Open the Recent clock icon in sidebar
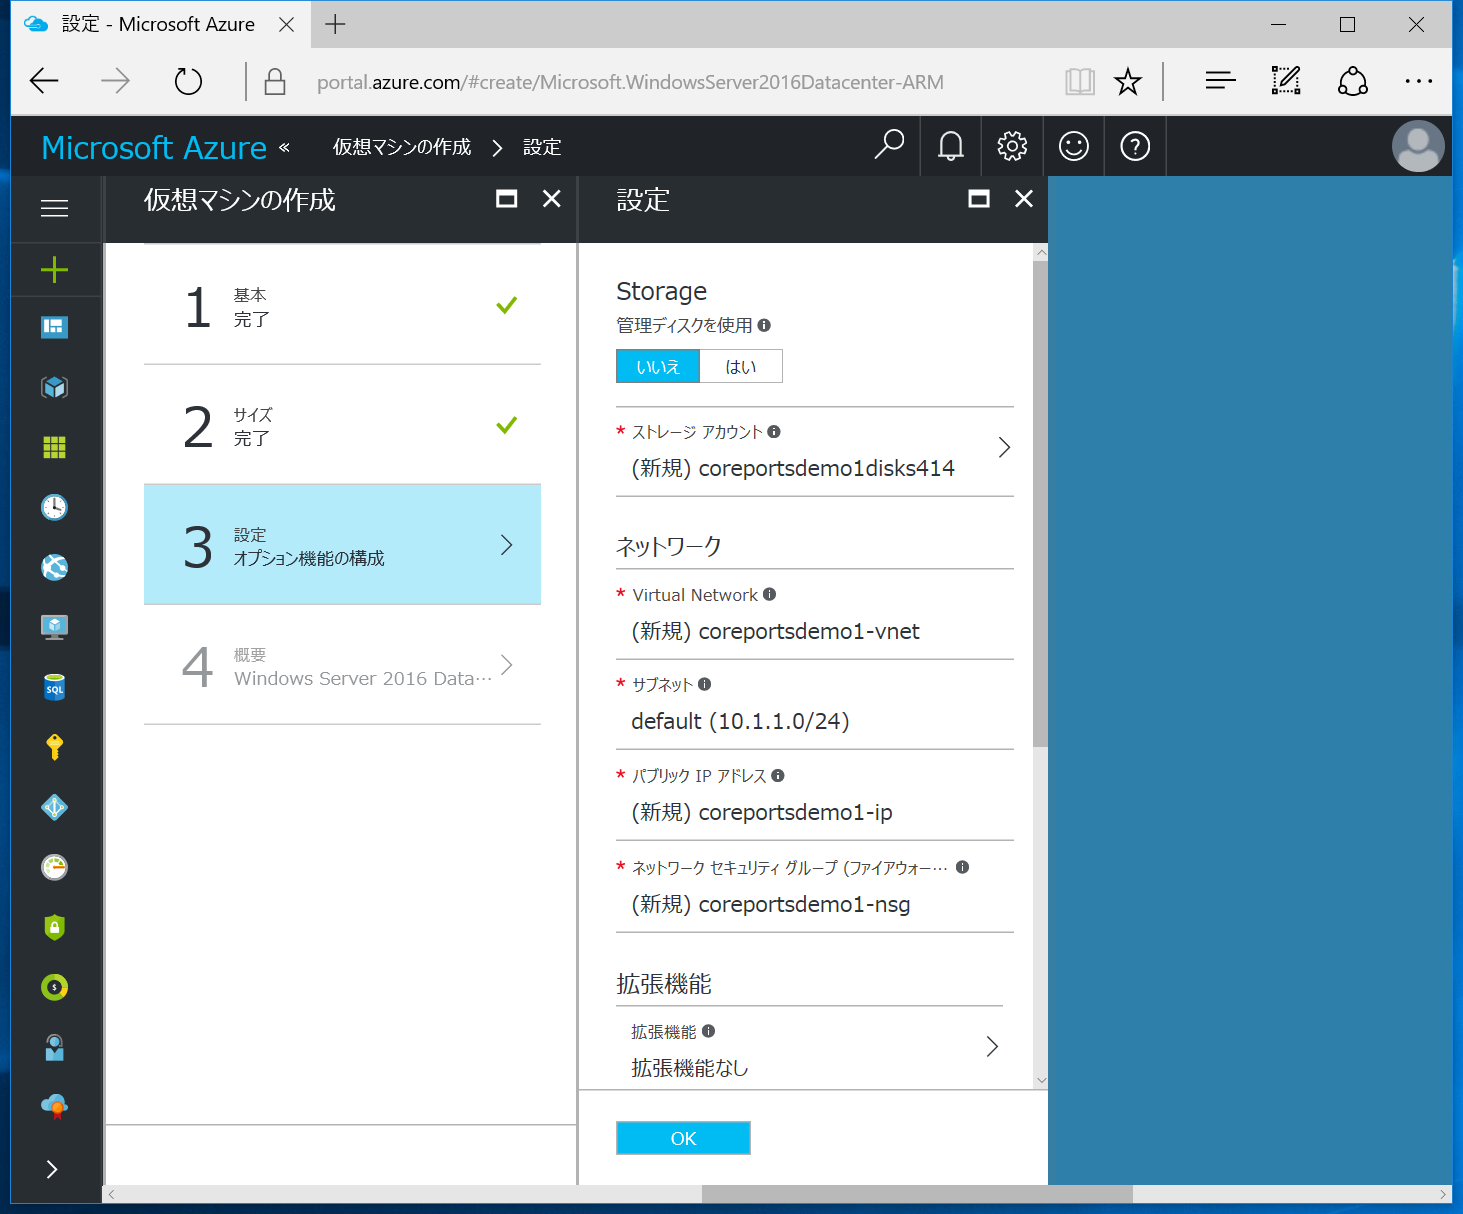 coord(54,507)
